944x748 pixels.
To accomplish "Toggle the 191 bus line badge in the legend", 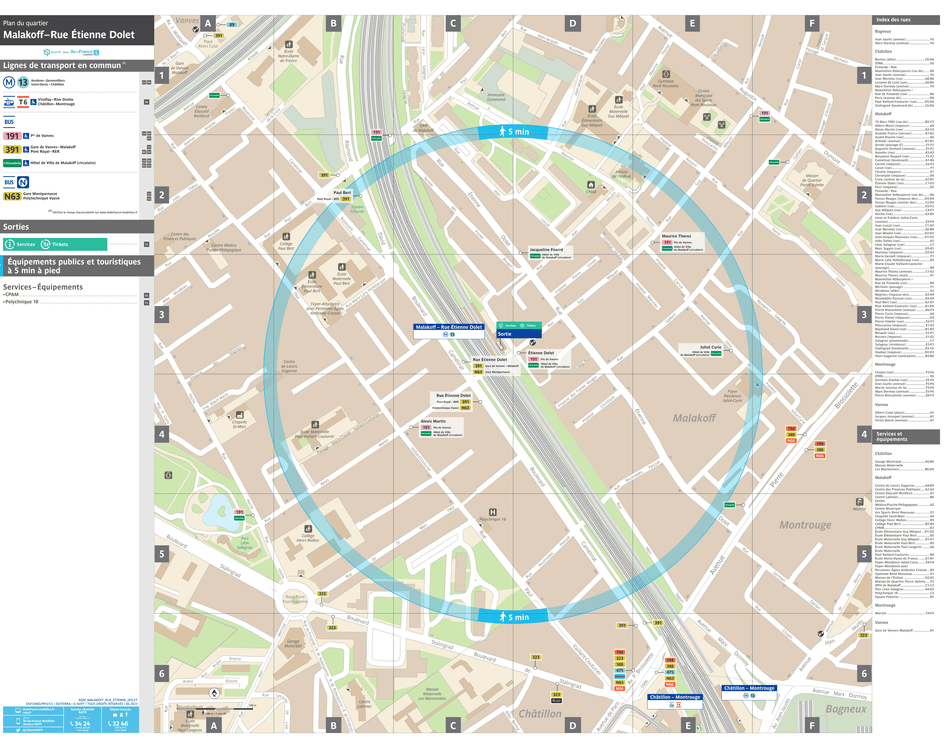I will click(x=12, y=135).
